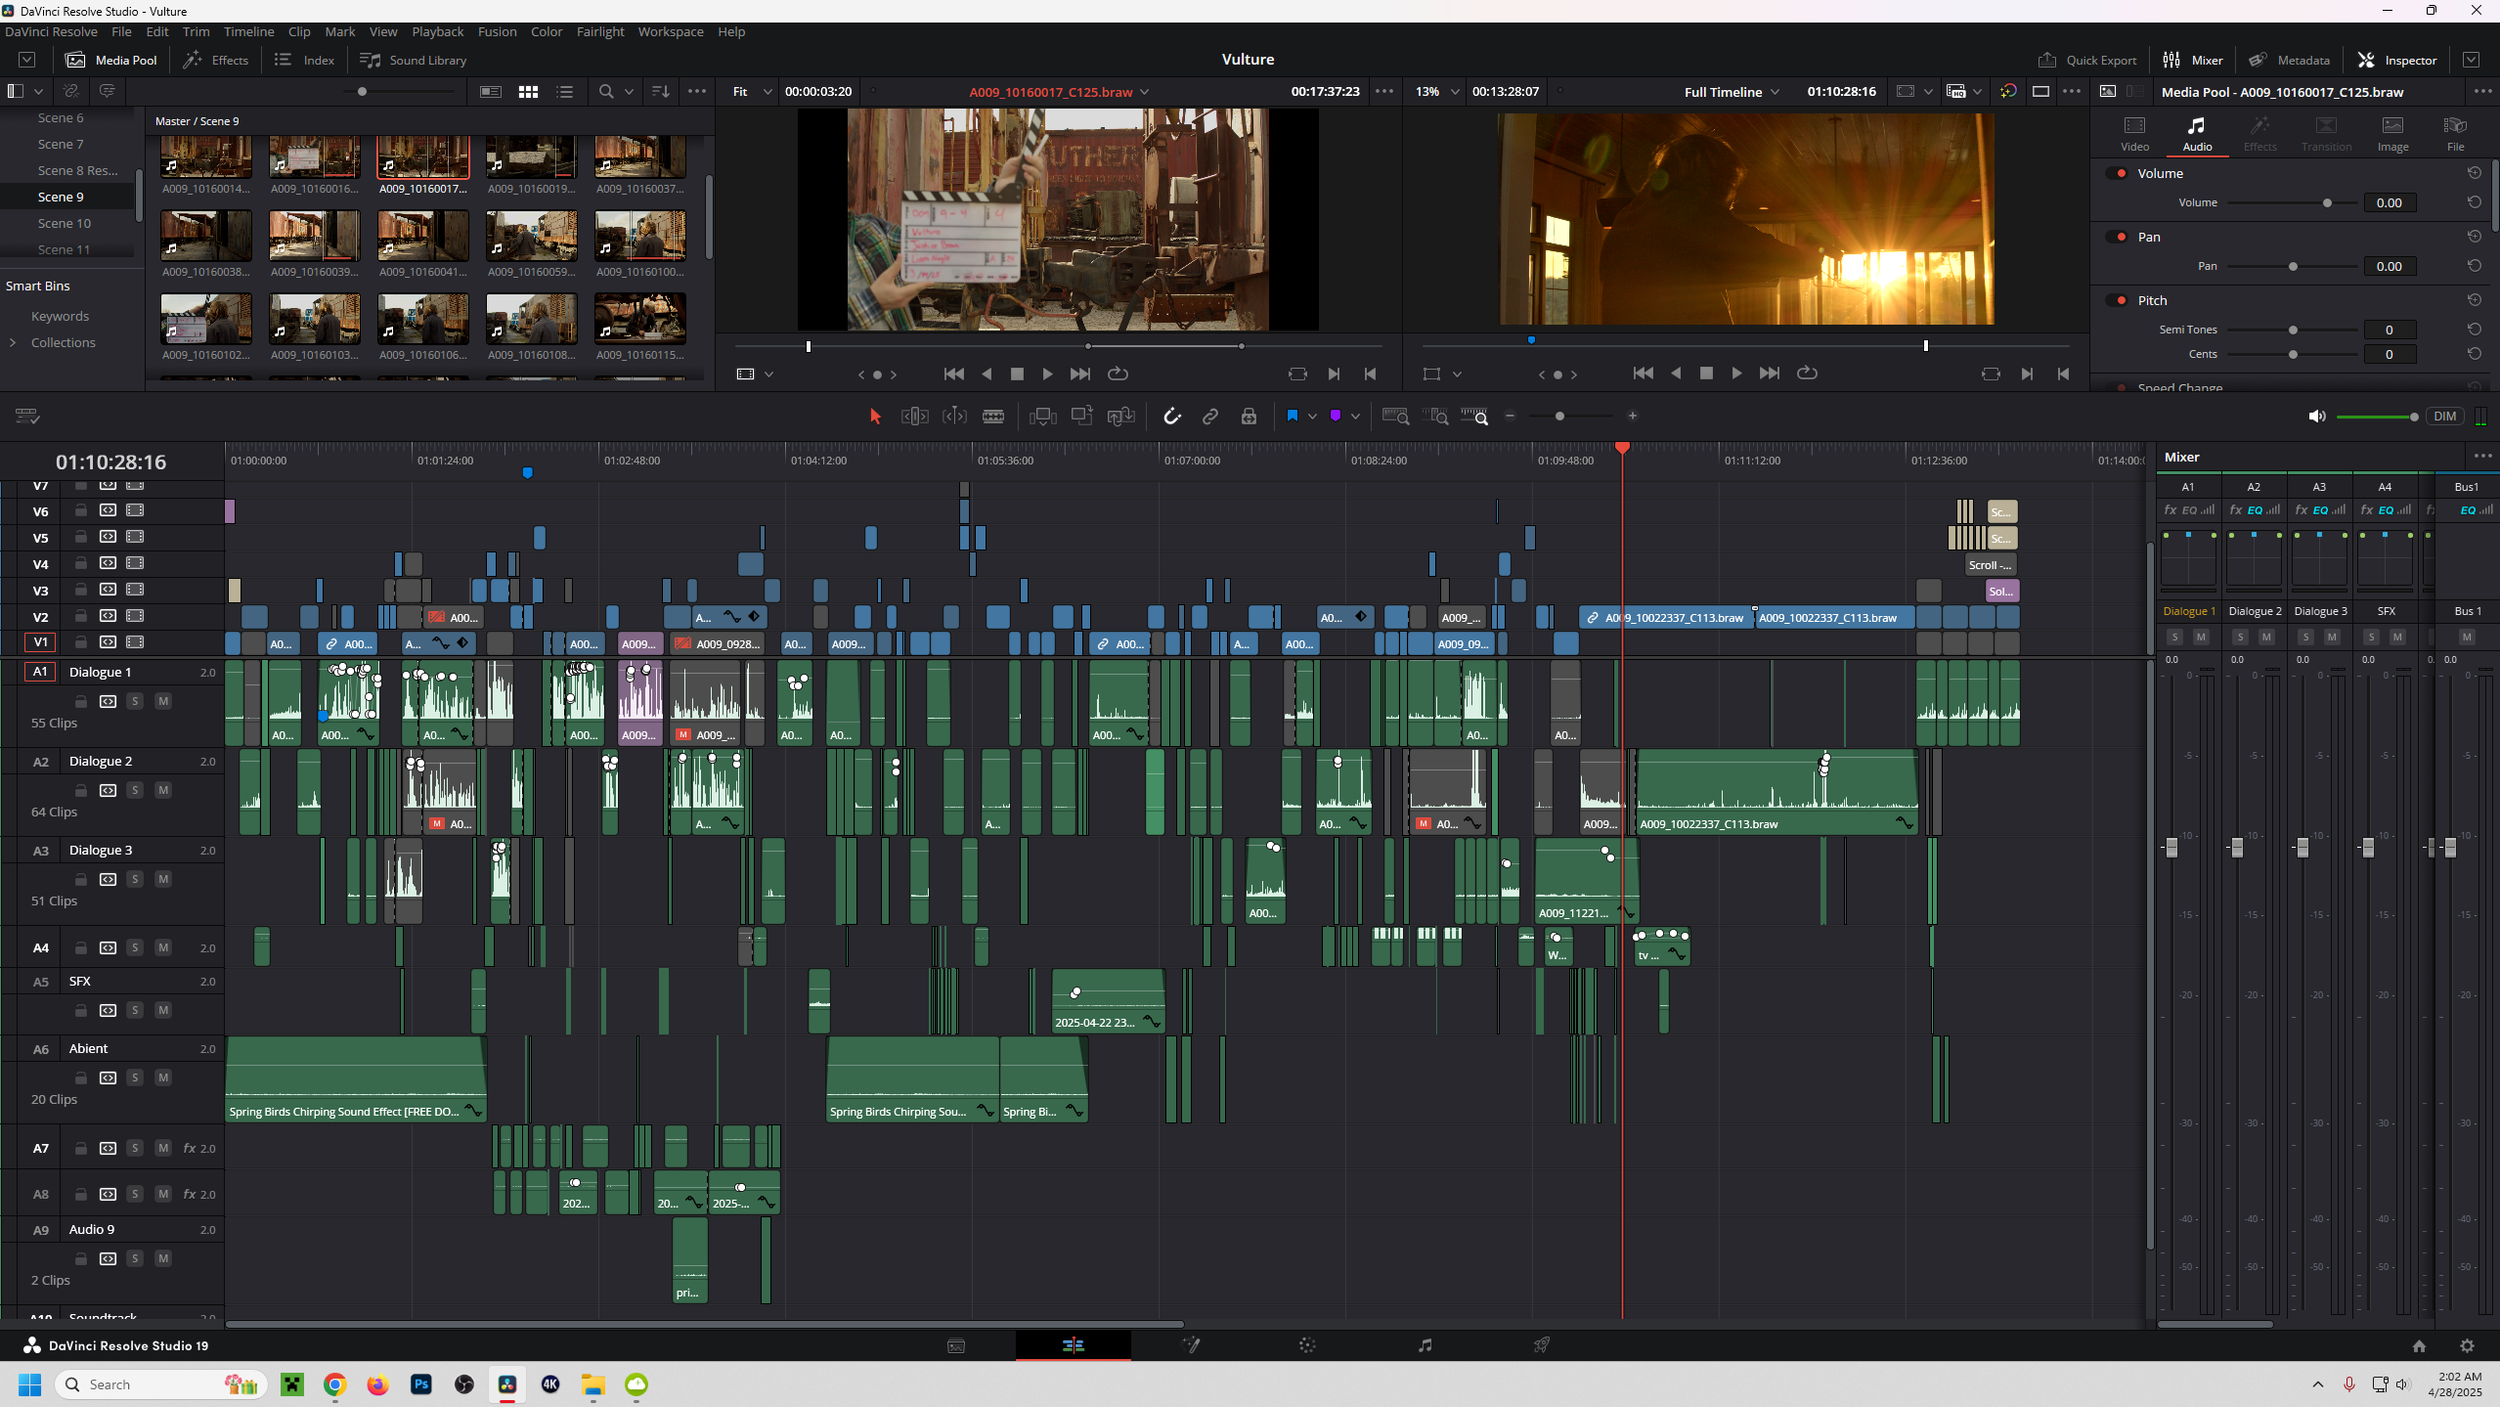Select the Scene 10 bin
2500x1407 pixels.
pyautogui.click(x=64, y=223)
